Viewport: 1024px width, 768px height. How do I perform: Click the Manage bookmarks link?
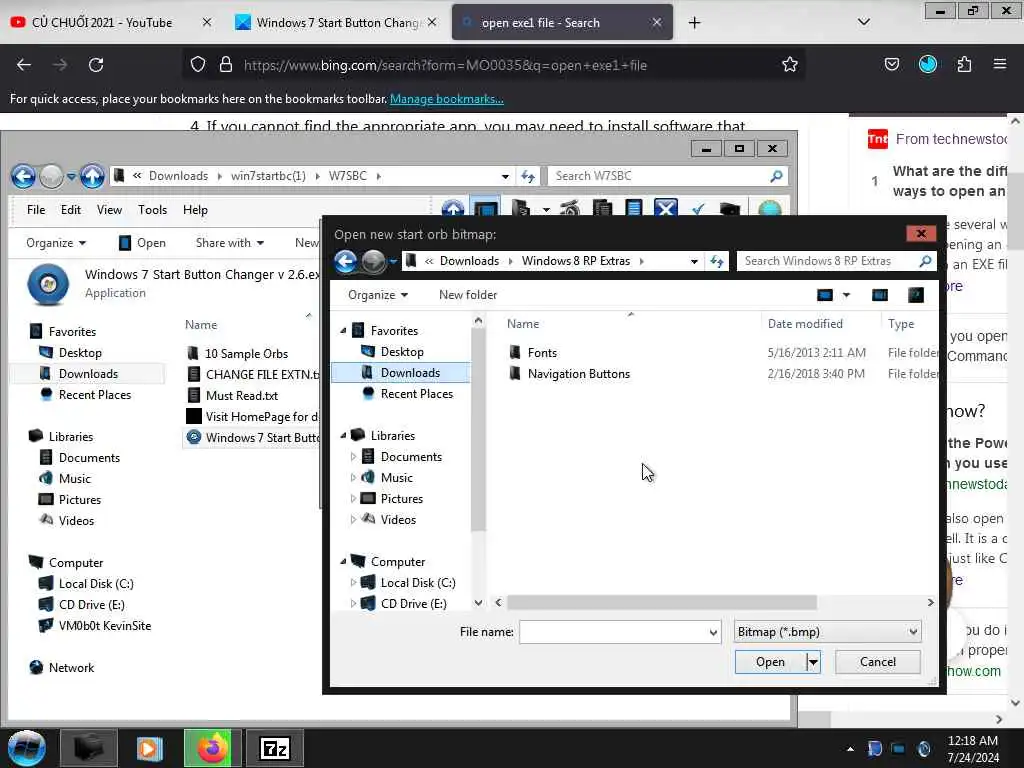click(447, 99)
